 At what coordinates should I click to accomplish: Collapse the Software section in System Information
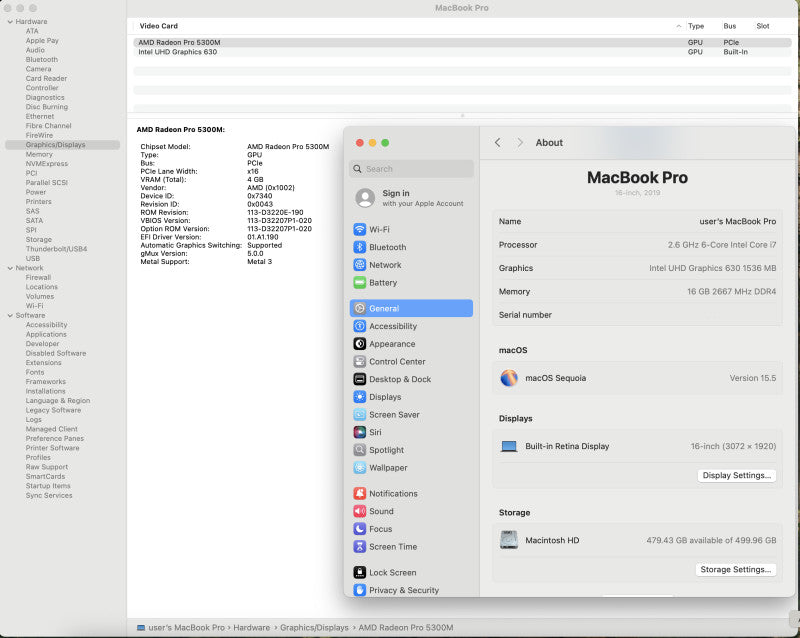point(10,315)
